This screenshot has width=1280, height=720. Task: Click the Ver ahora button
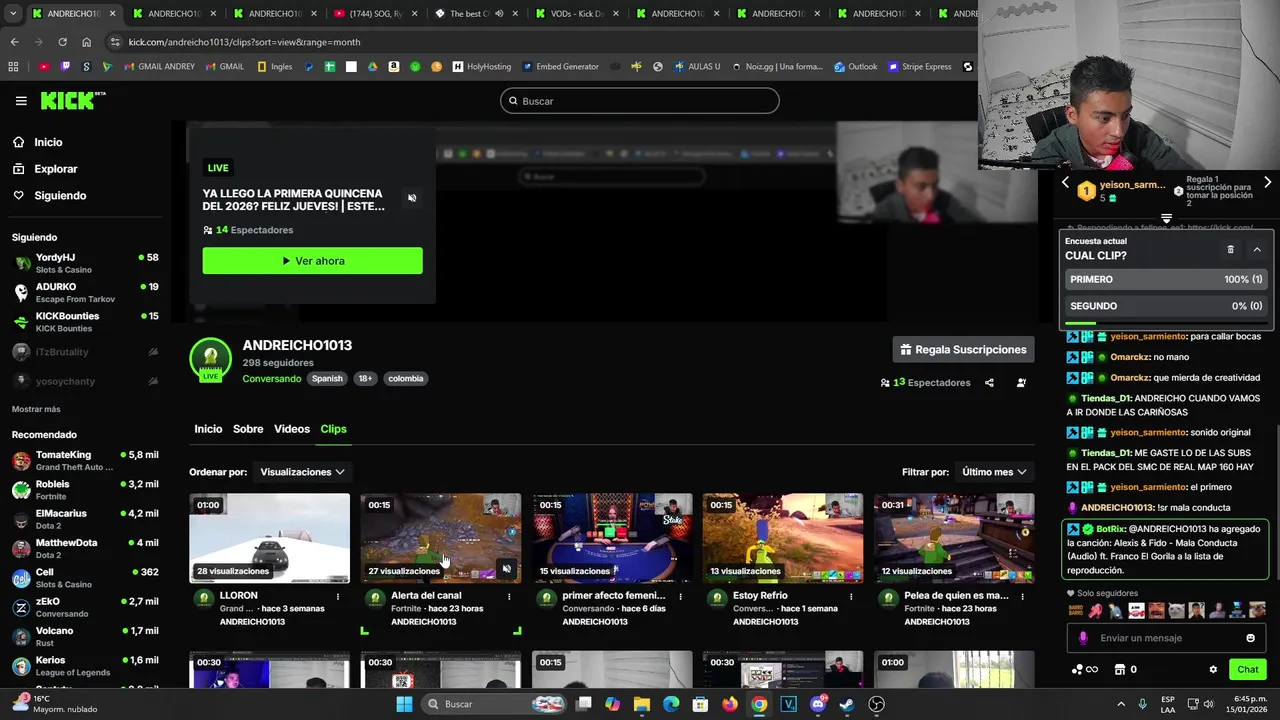(312, 261)
